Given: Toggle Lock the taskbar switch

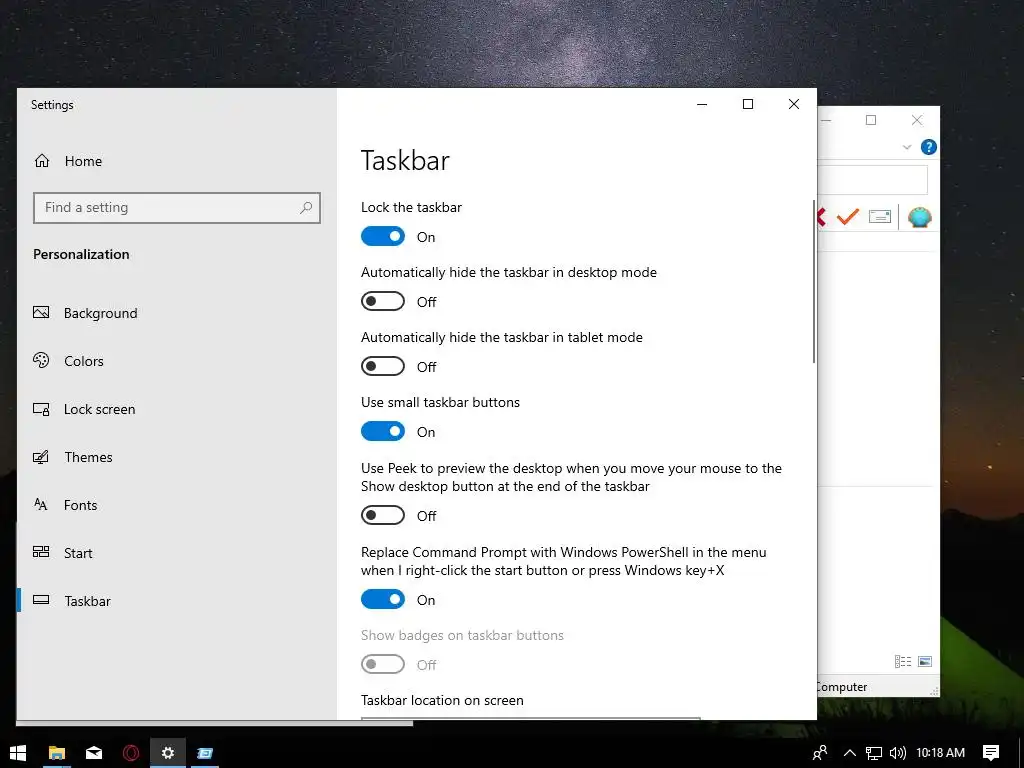Looking at the screenshot, I should coord(383,236).
